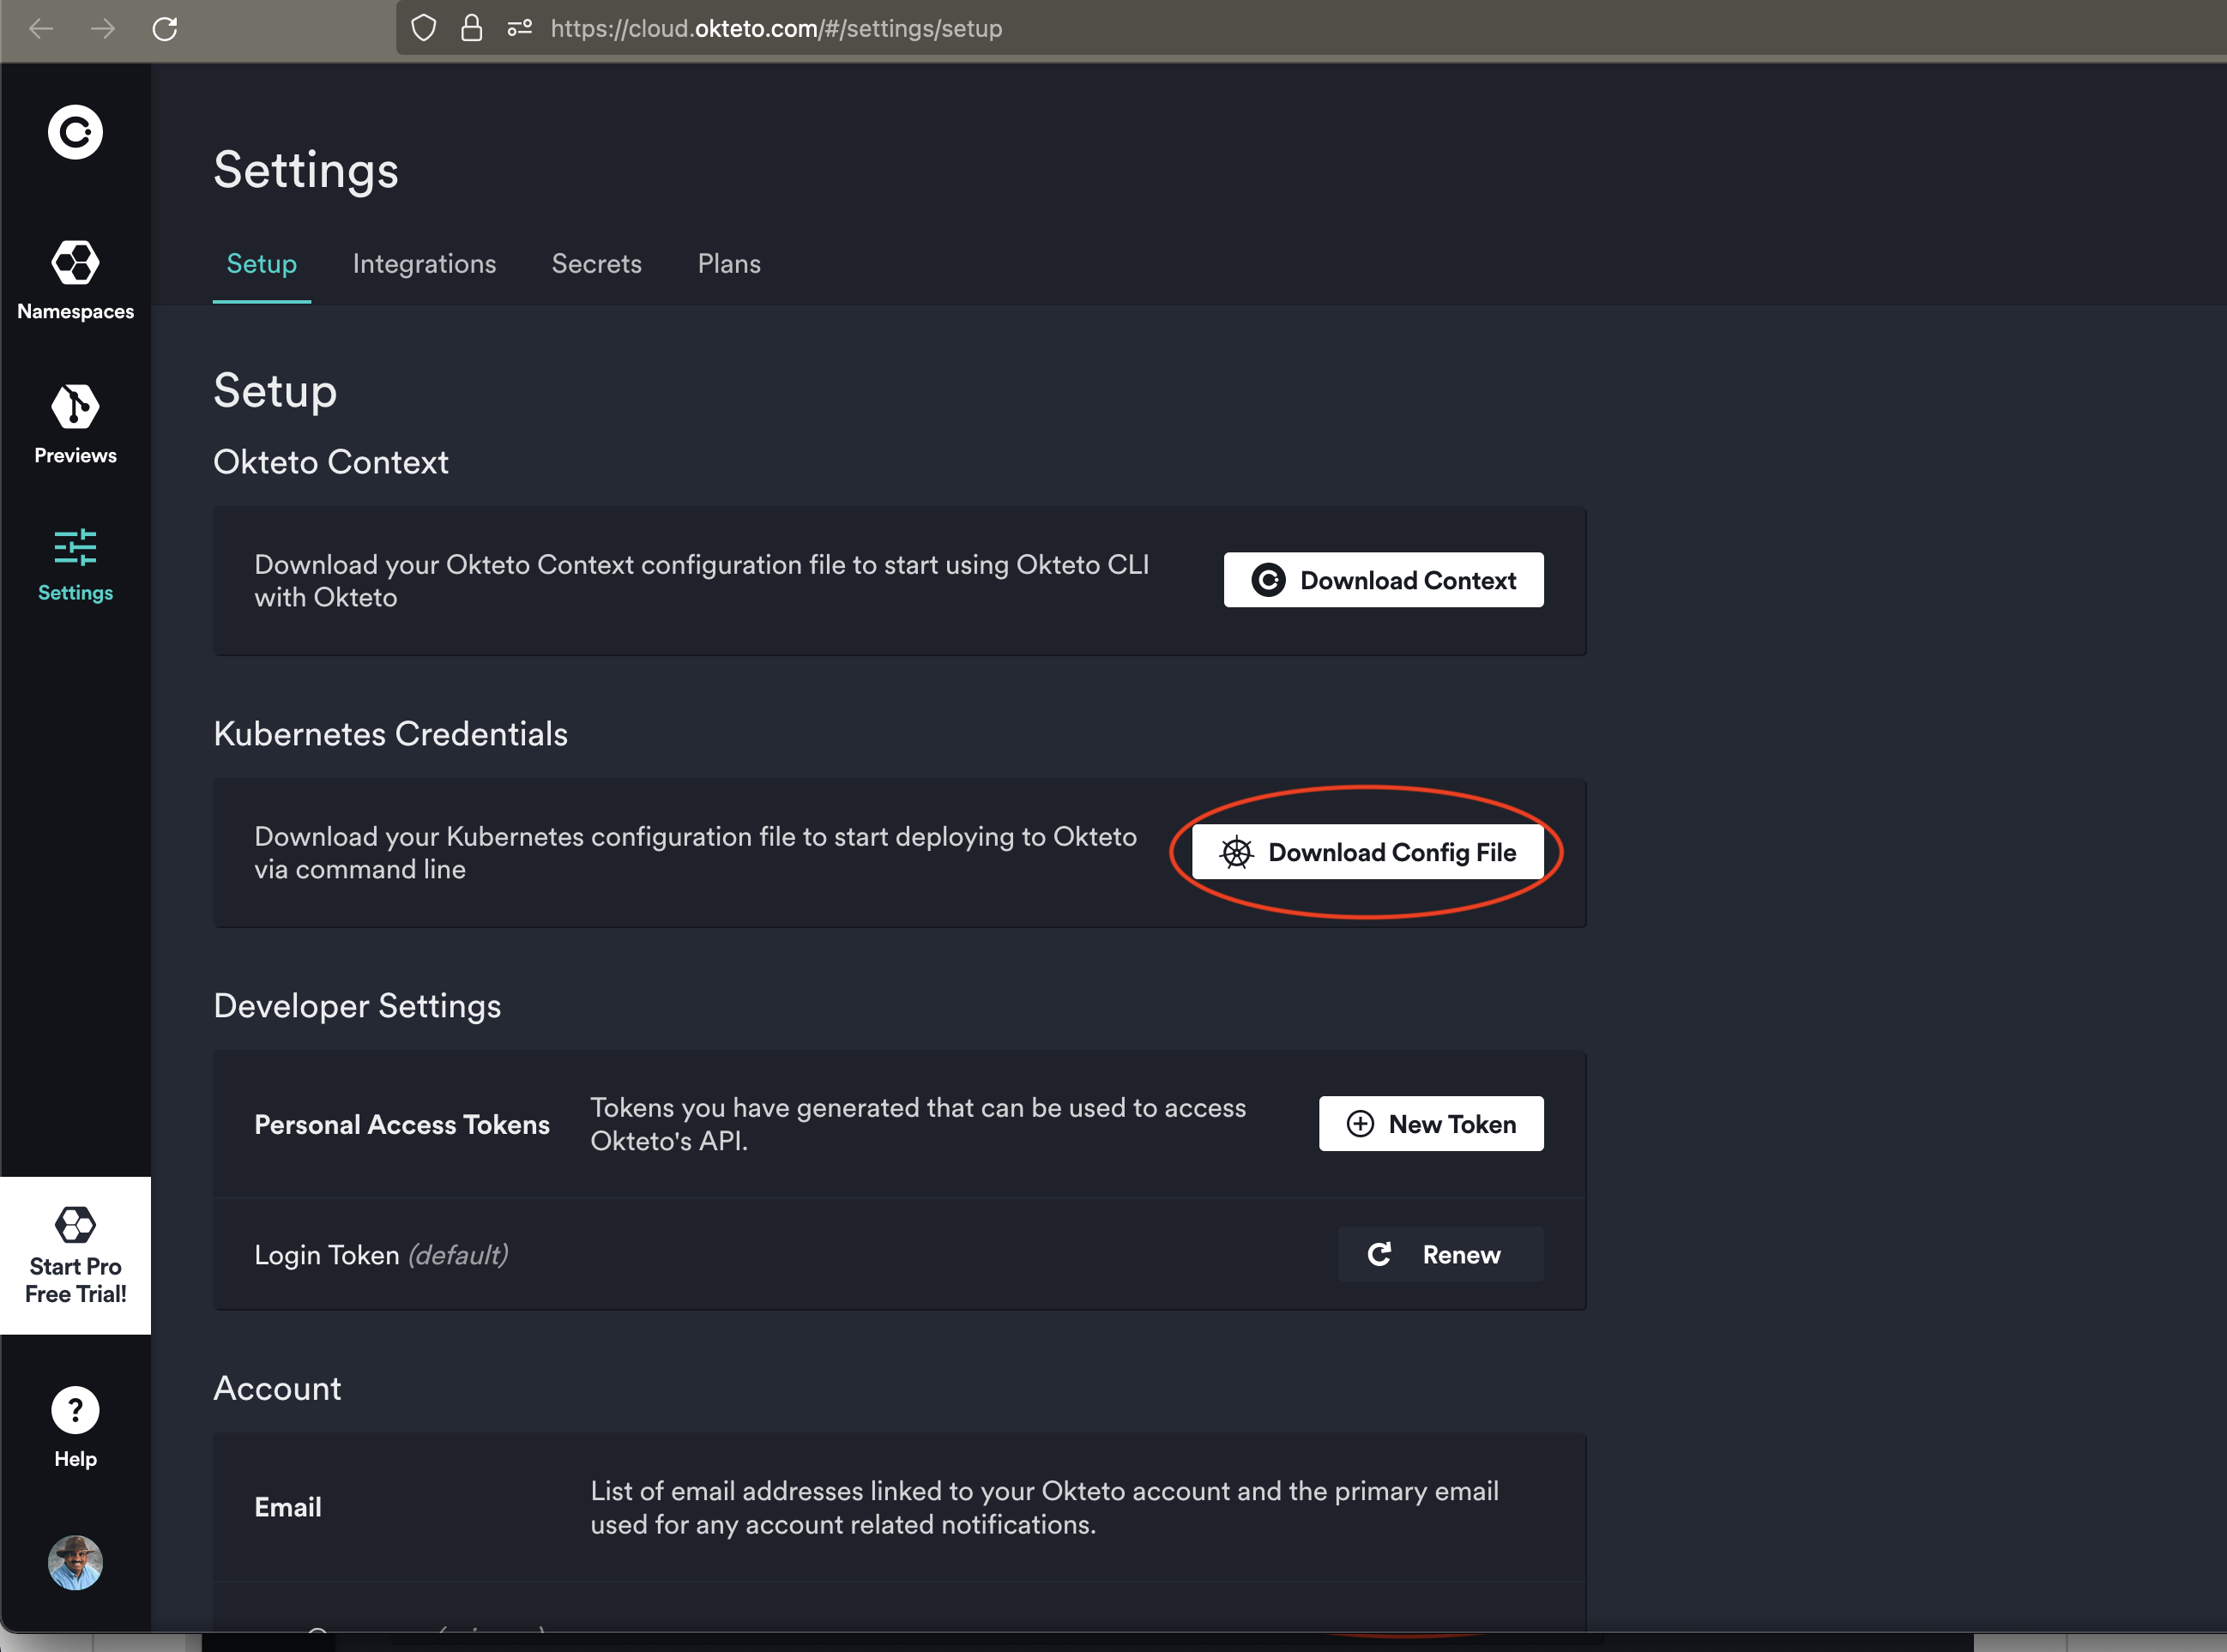Renew the default Login Token

click(x=1439, y=1254)
